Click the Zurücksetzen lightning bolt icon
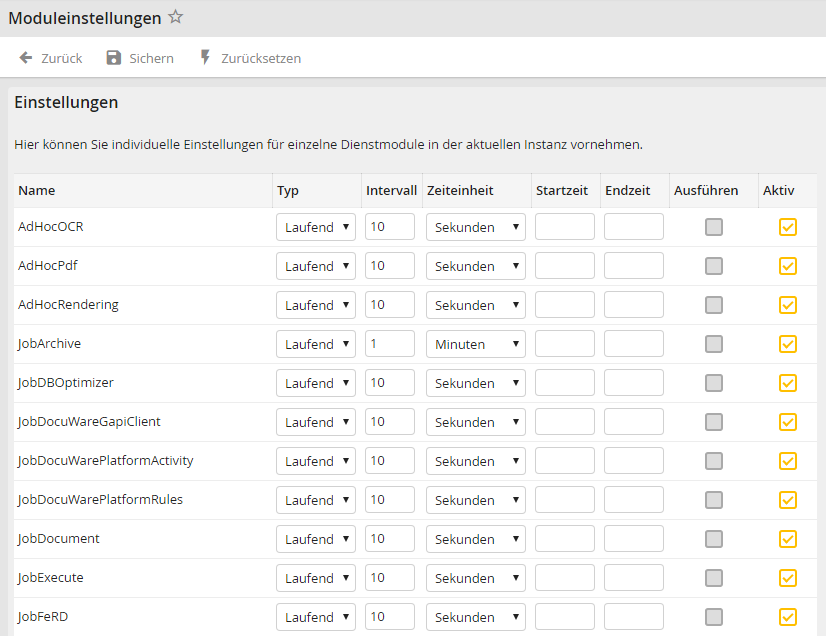The width and height of the screenshot is (826, 636). coord(205,58)
